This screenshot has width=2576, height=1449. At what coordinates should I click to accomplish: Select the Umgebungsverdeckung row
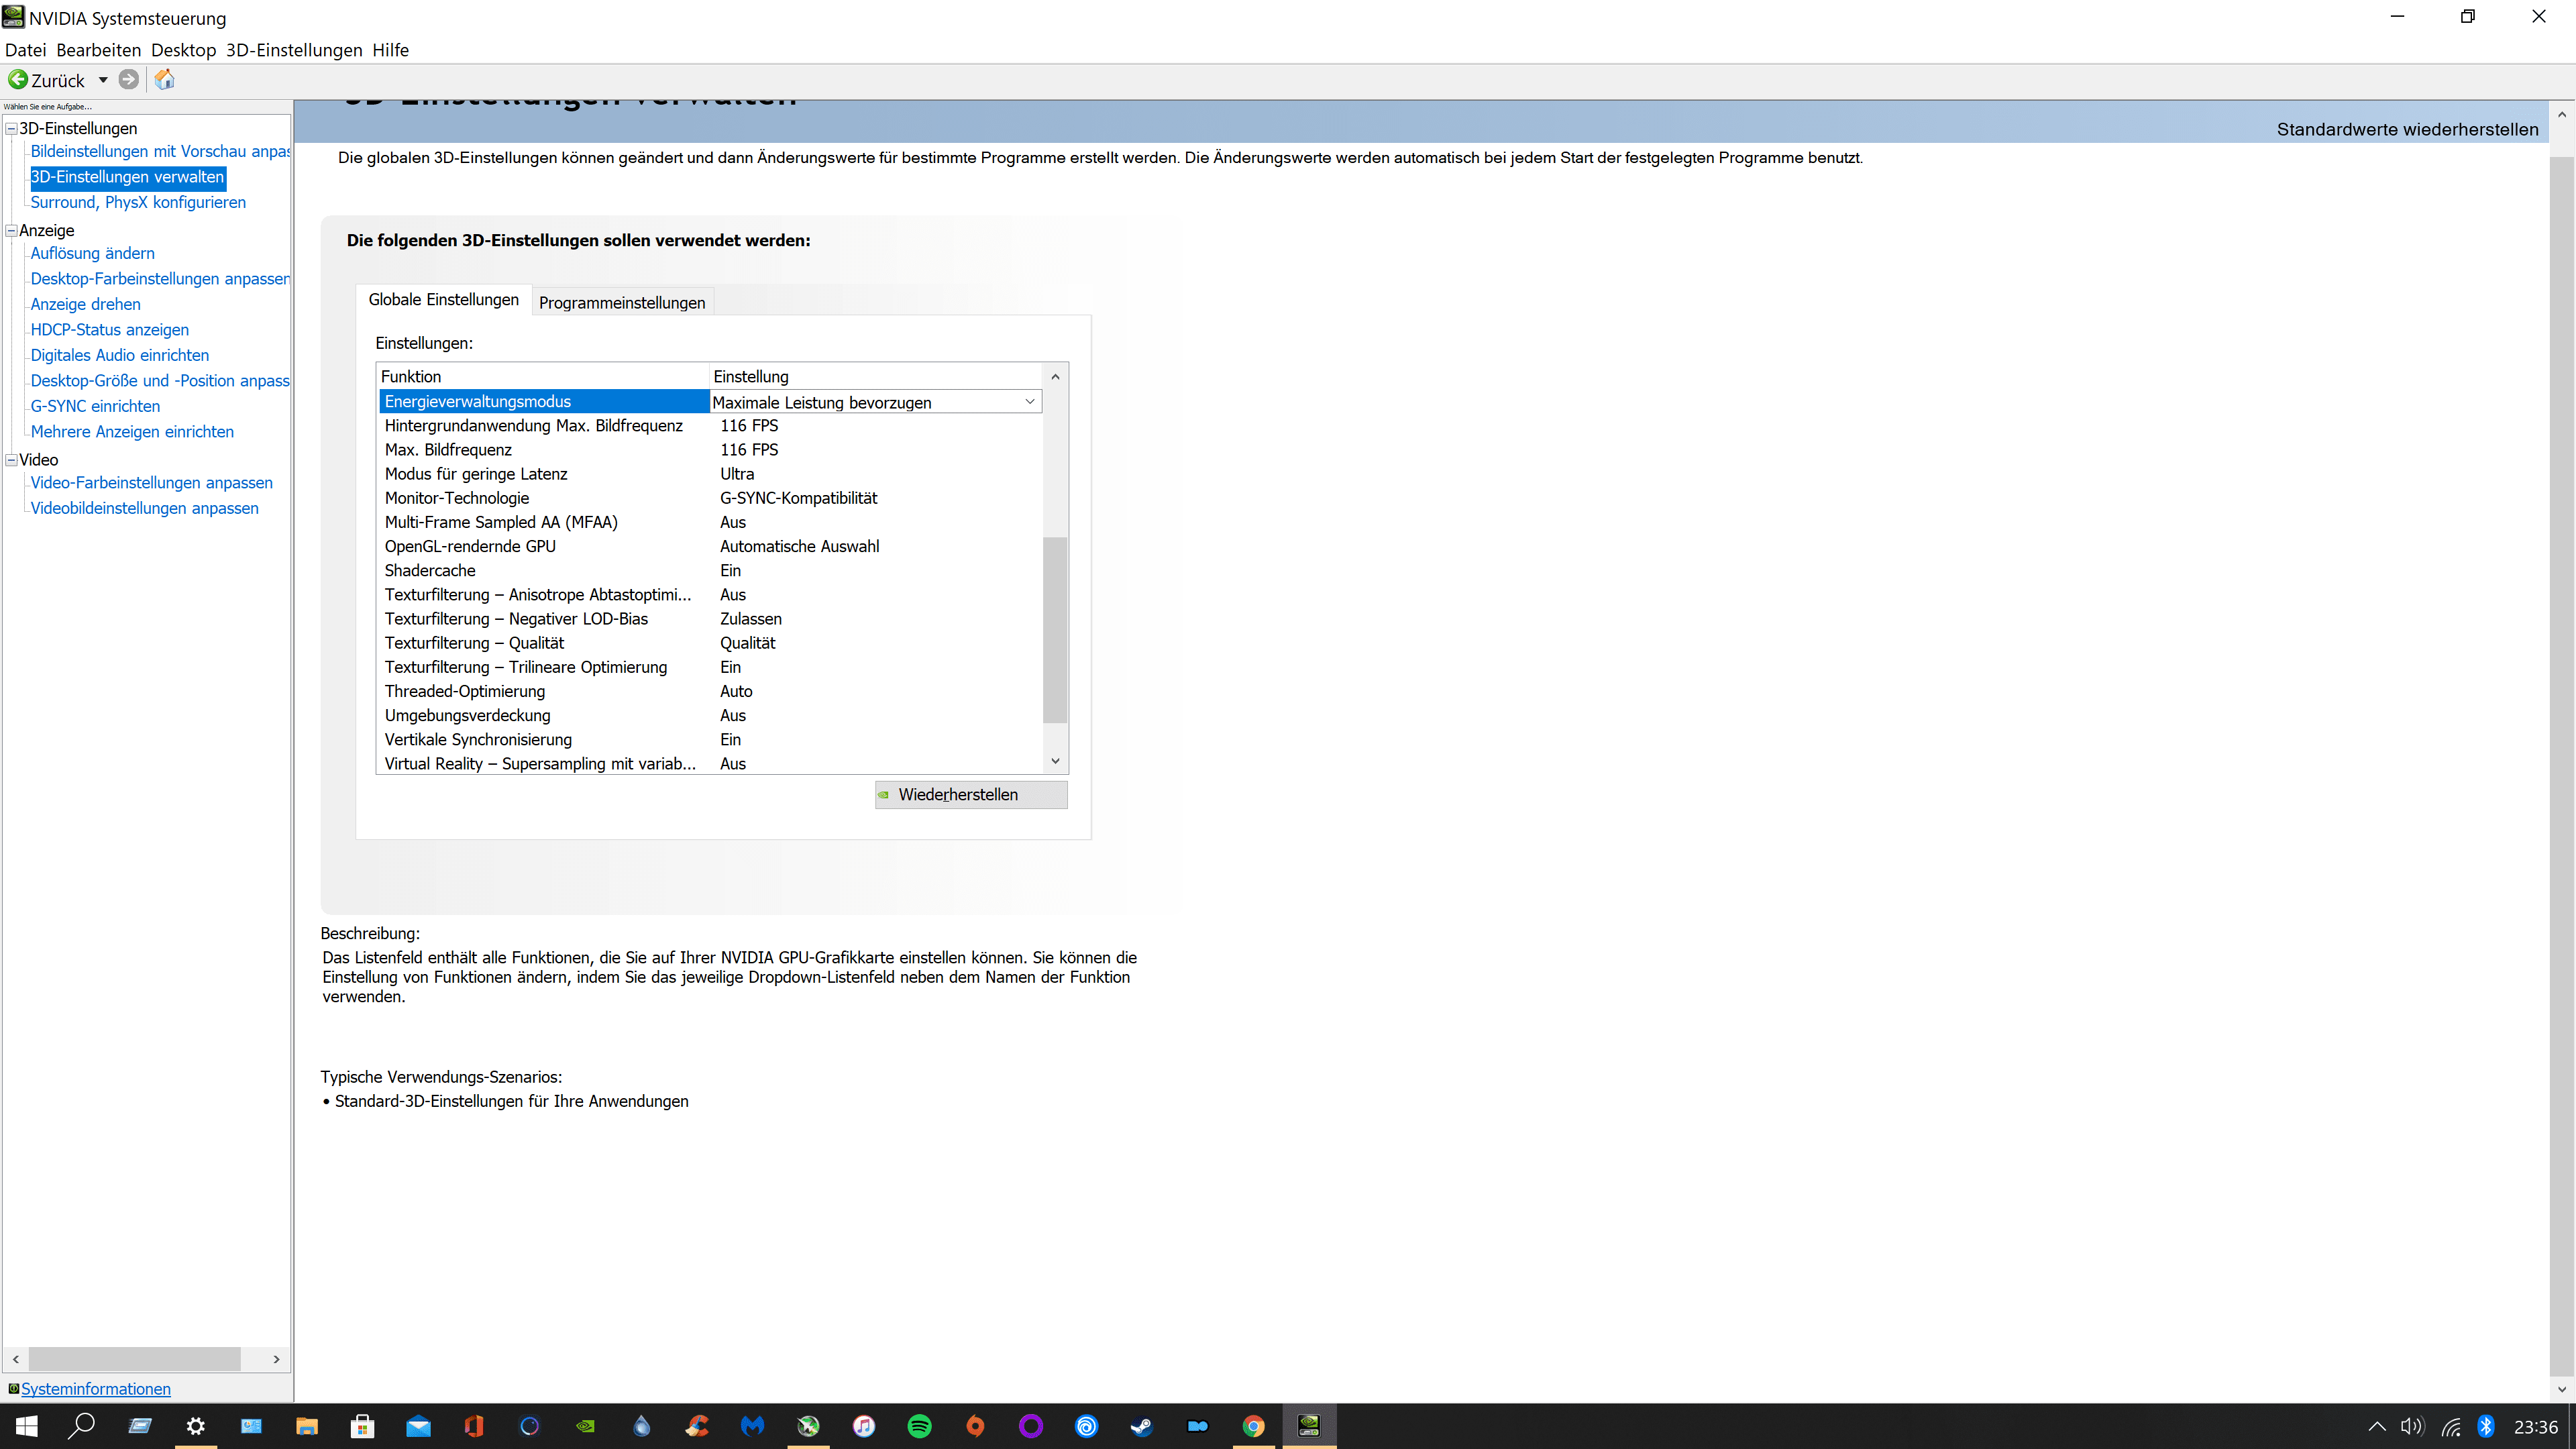tap(710, 716)
